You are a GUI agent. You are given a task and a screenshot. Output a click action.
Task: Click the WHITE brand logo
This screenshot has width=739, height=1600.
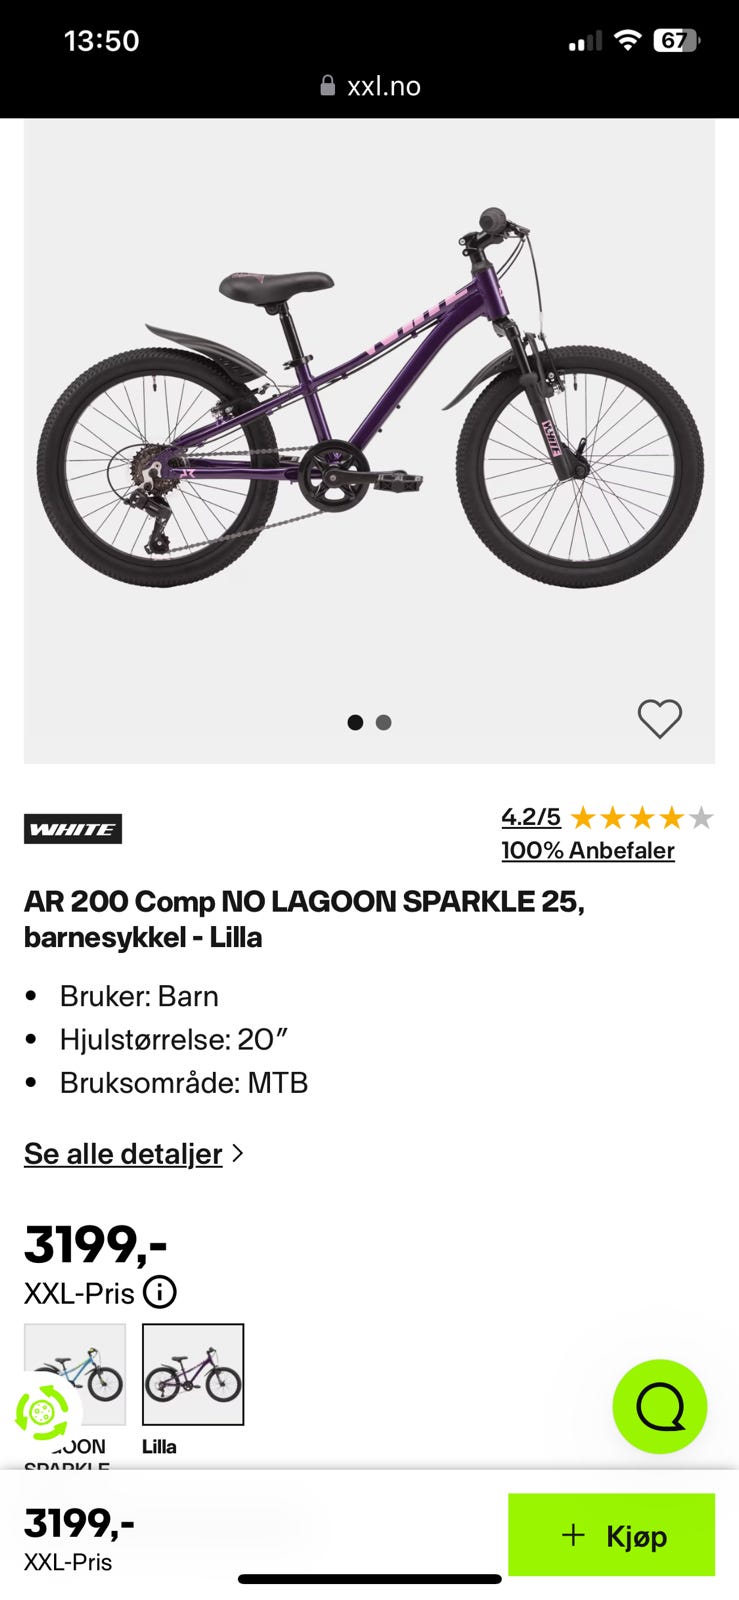point(73,829)
